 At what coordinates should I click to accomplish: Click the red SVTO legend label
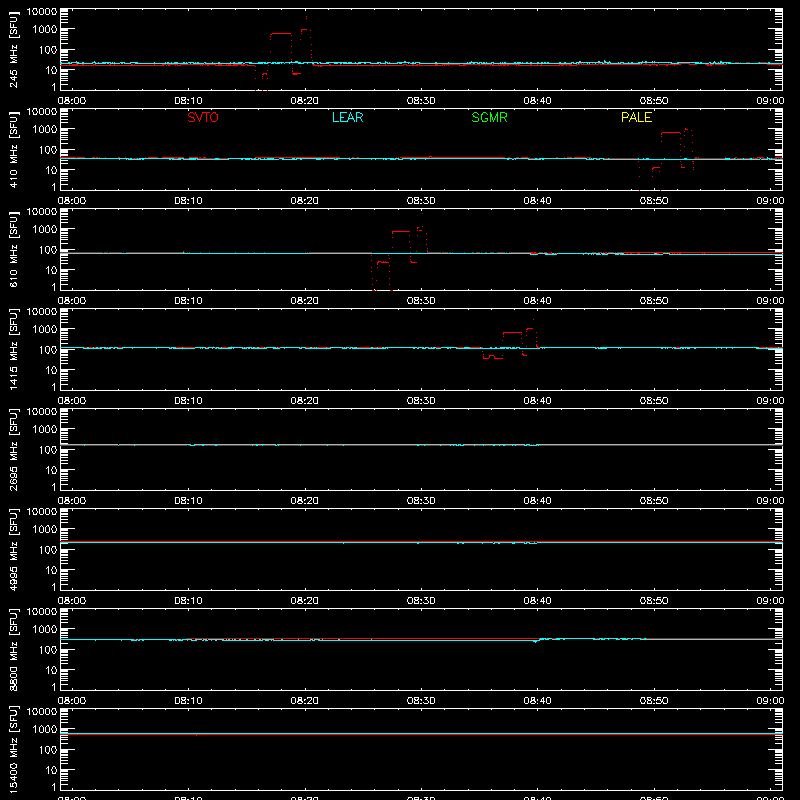[203, 117]
